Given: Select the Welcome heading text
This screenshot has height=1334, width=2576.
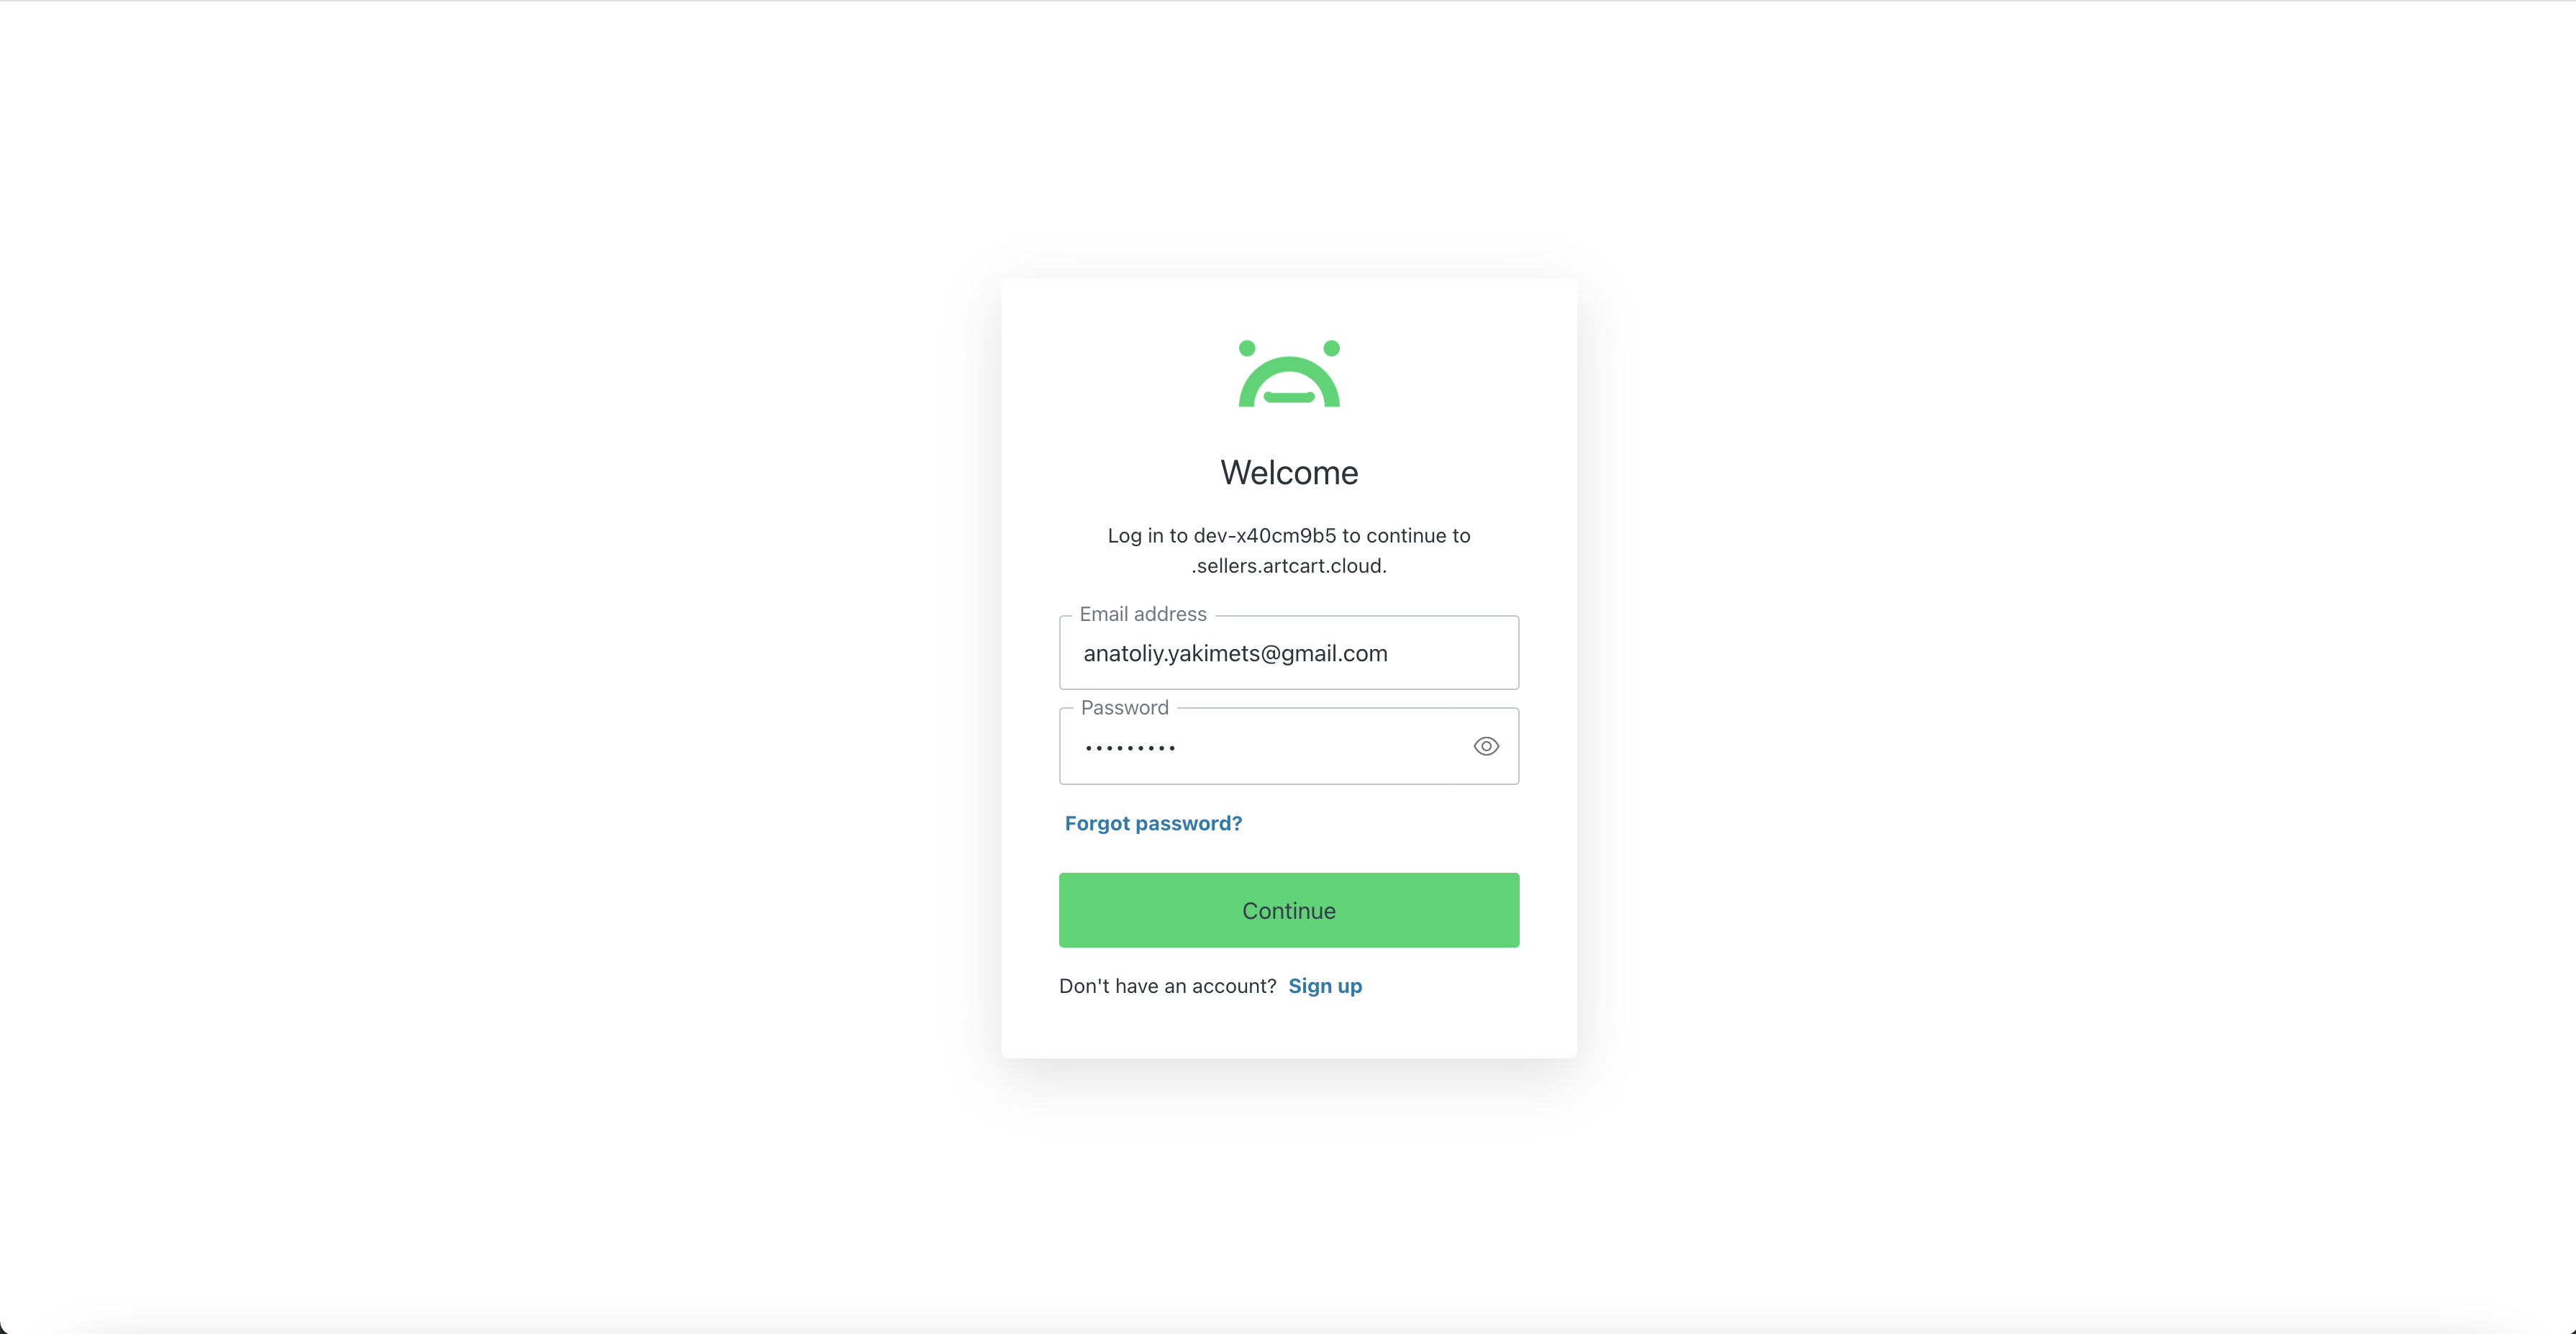Looking at the screenshot, I should point(1289,472).
